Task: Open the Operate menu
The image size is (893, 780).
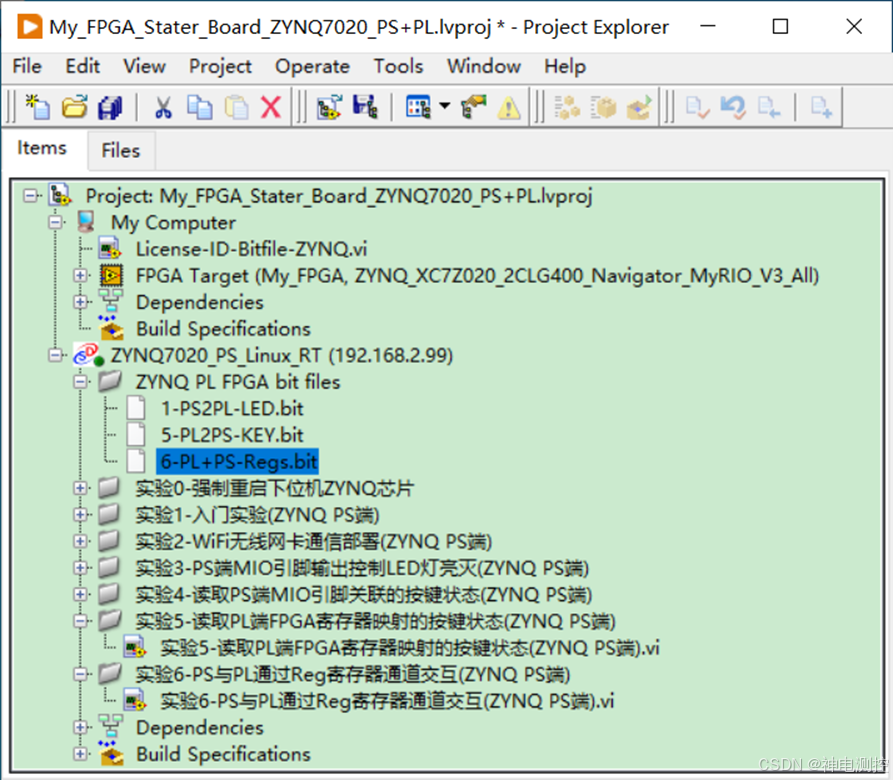Action: pyautogui.click(x=312, y=66)
